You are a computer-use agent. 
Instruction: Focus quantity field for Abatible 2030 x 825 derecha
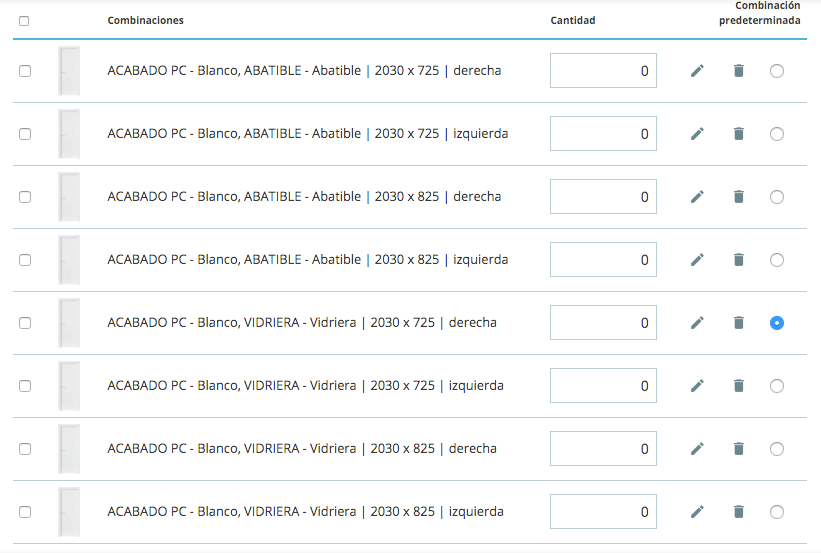pyautogui.click(x=603, y=196)
